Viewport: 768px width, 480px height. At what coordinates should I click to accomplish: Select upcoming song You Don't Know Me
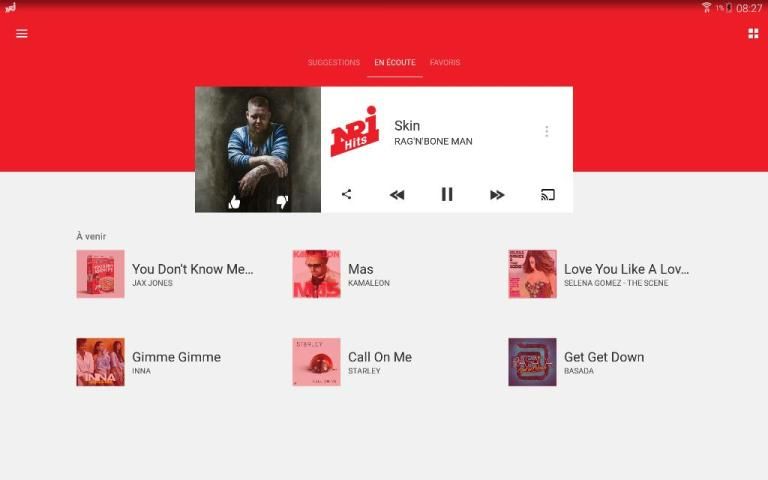click(192, 274)
